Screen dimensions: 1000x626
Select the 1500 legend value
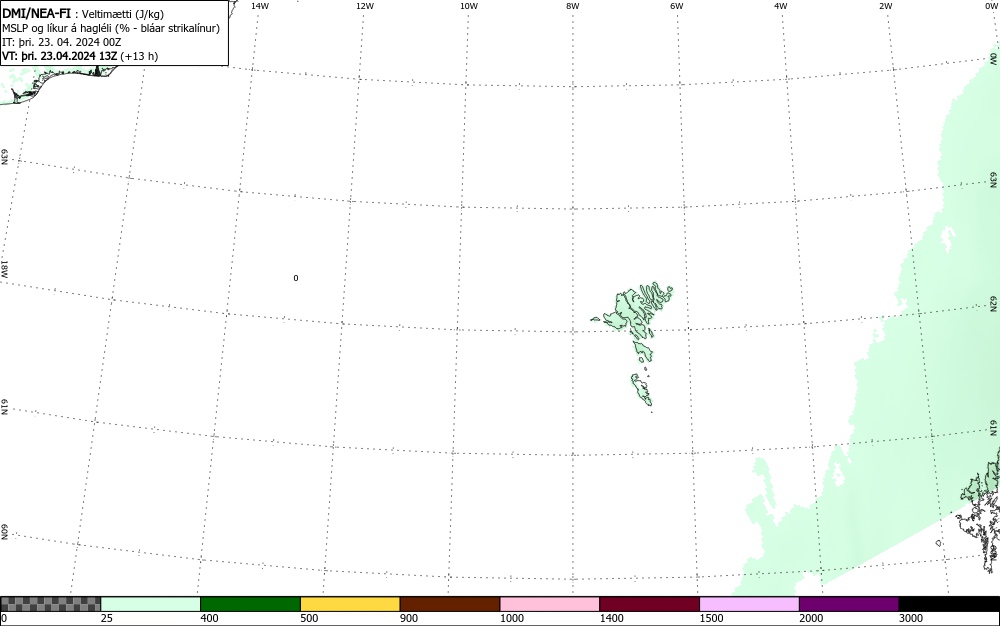coord(711,618)
